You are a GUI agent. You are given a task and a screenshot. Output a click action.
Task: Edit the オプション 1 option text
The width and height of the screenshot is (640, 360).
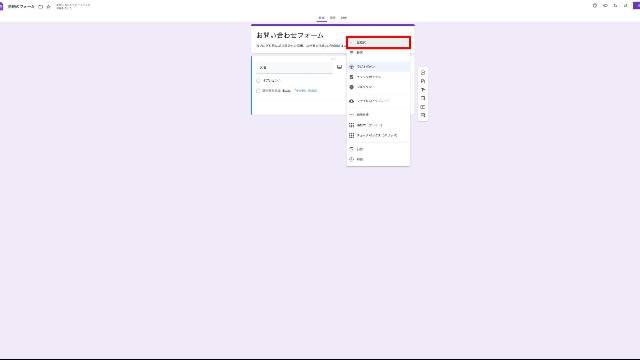pos(271,81)
